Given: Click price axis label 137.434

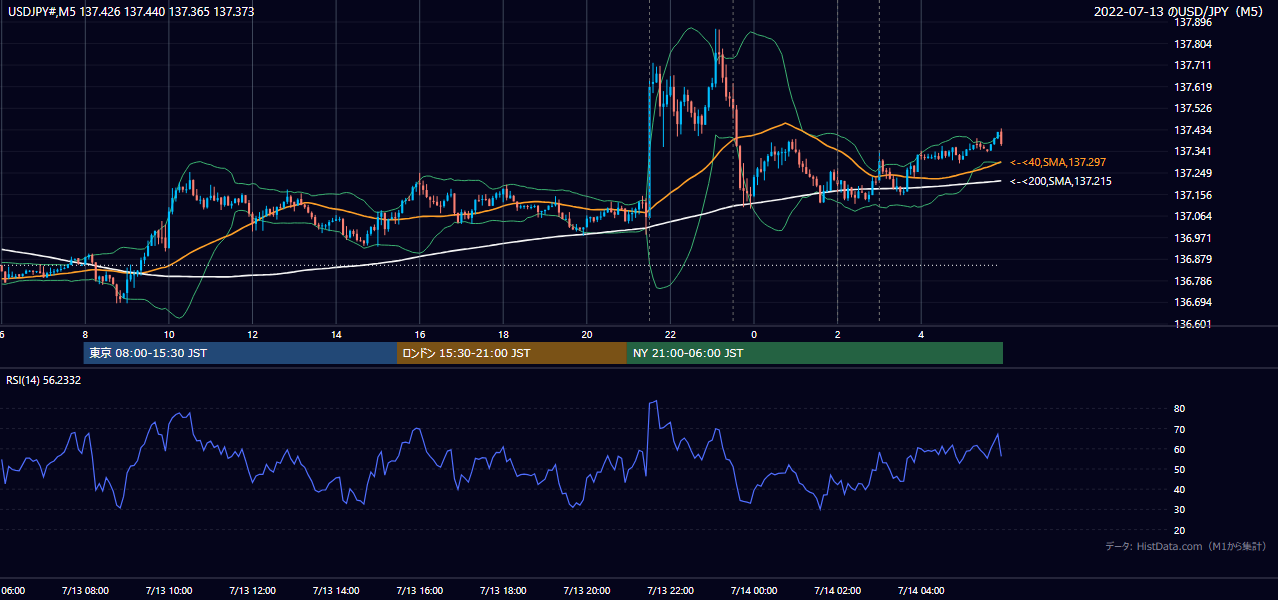Looking at the screenshot, I should tap(1192, 130).
